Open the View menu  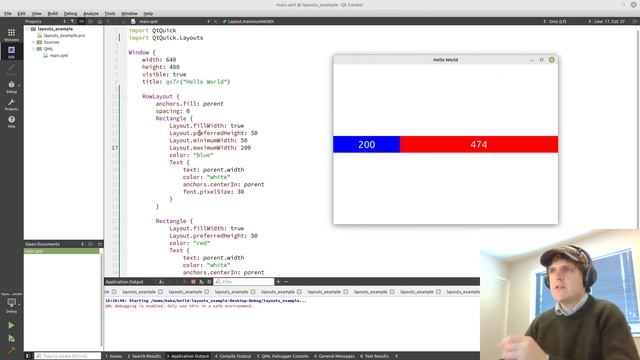(x=36, y=13)
